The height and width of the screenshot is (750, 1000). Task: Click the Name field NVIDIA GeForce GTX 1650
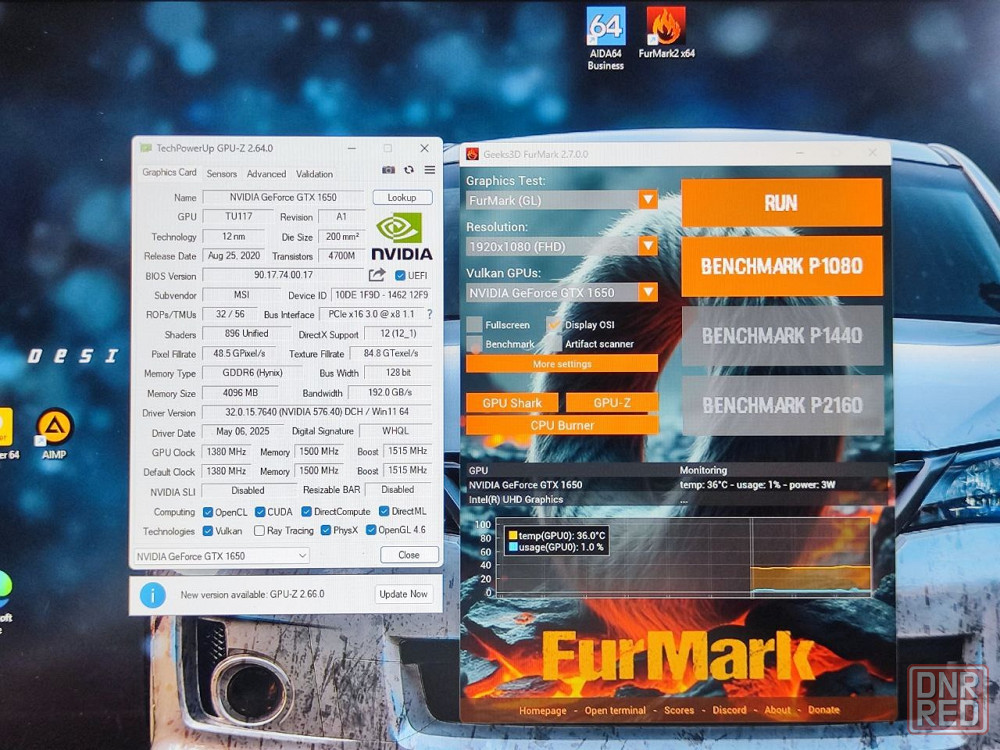click(283, 197)
